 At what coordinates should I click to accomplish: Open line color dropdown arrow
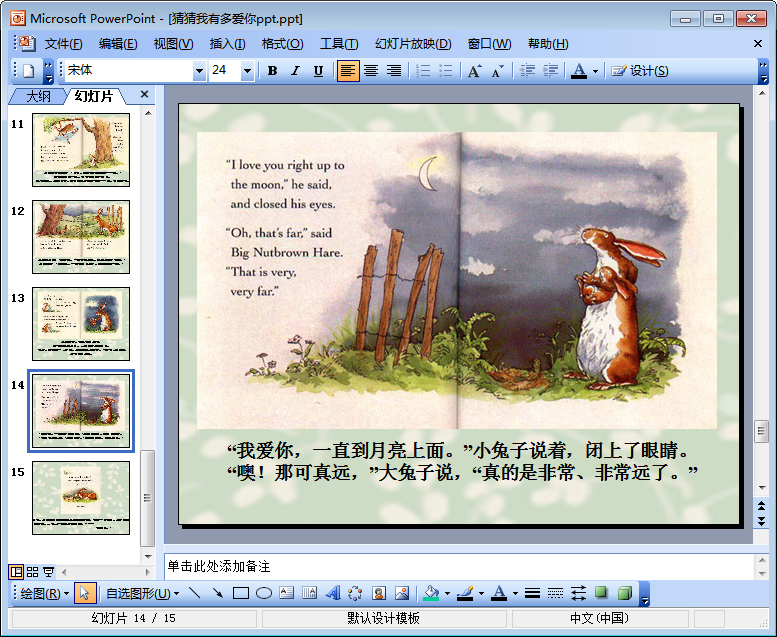[x=481, y=593]
